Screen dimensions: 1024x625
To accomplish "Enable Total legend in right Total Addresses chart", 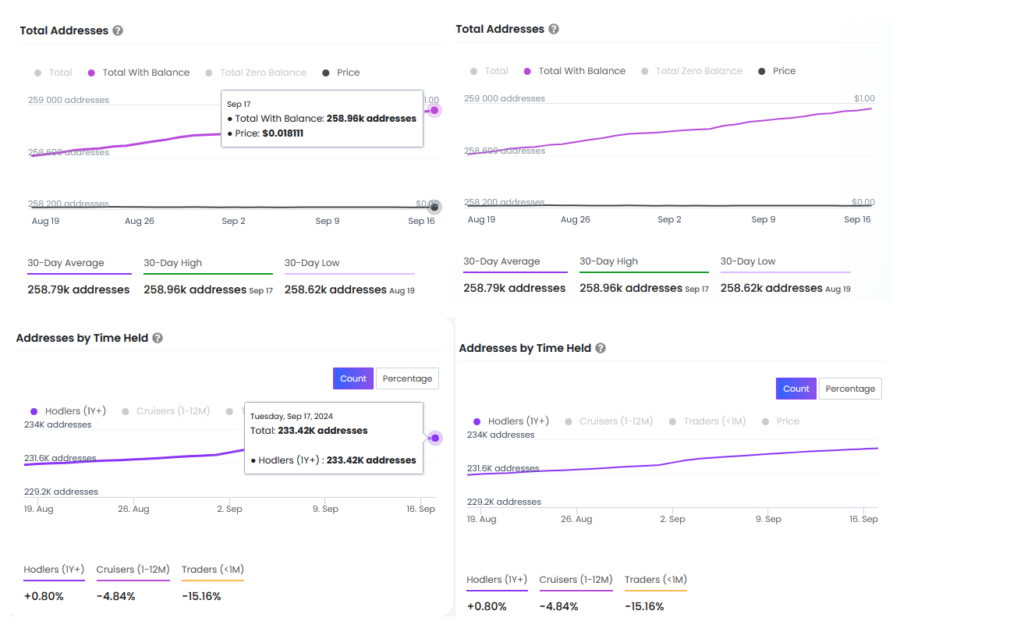I will coord(489,71).
